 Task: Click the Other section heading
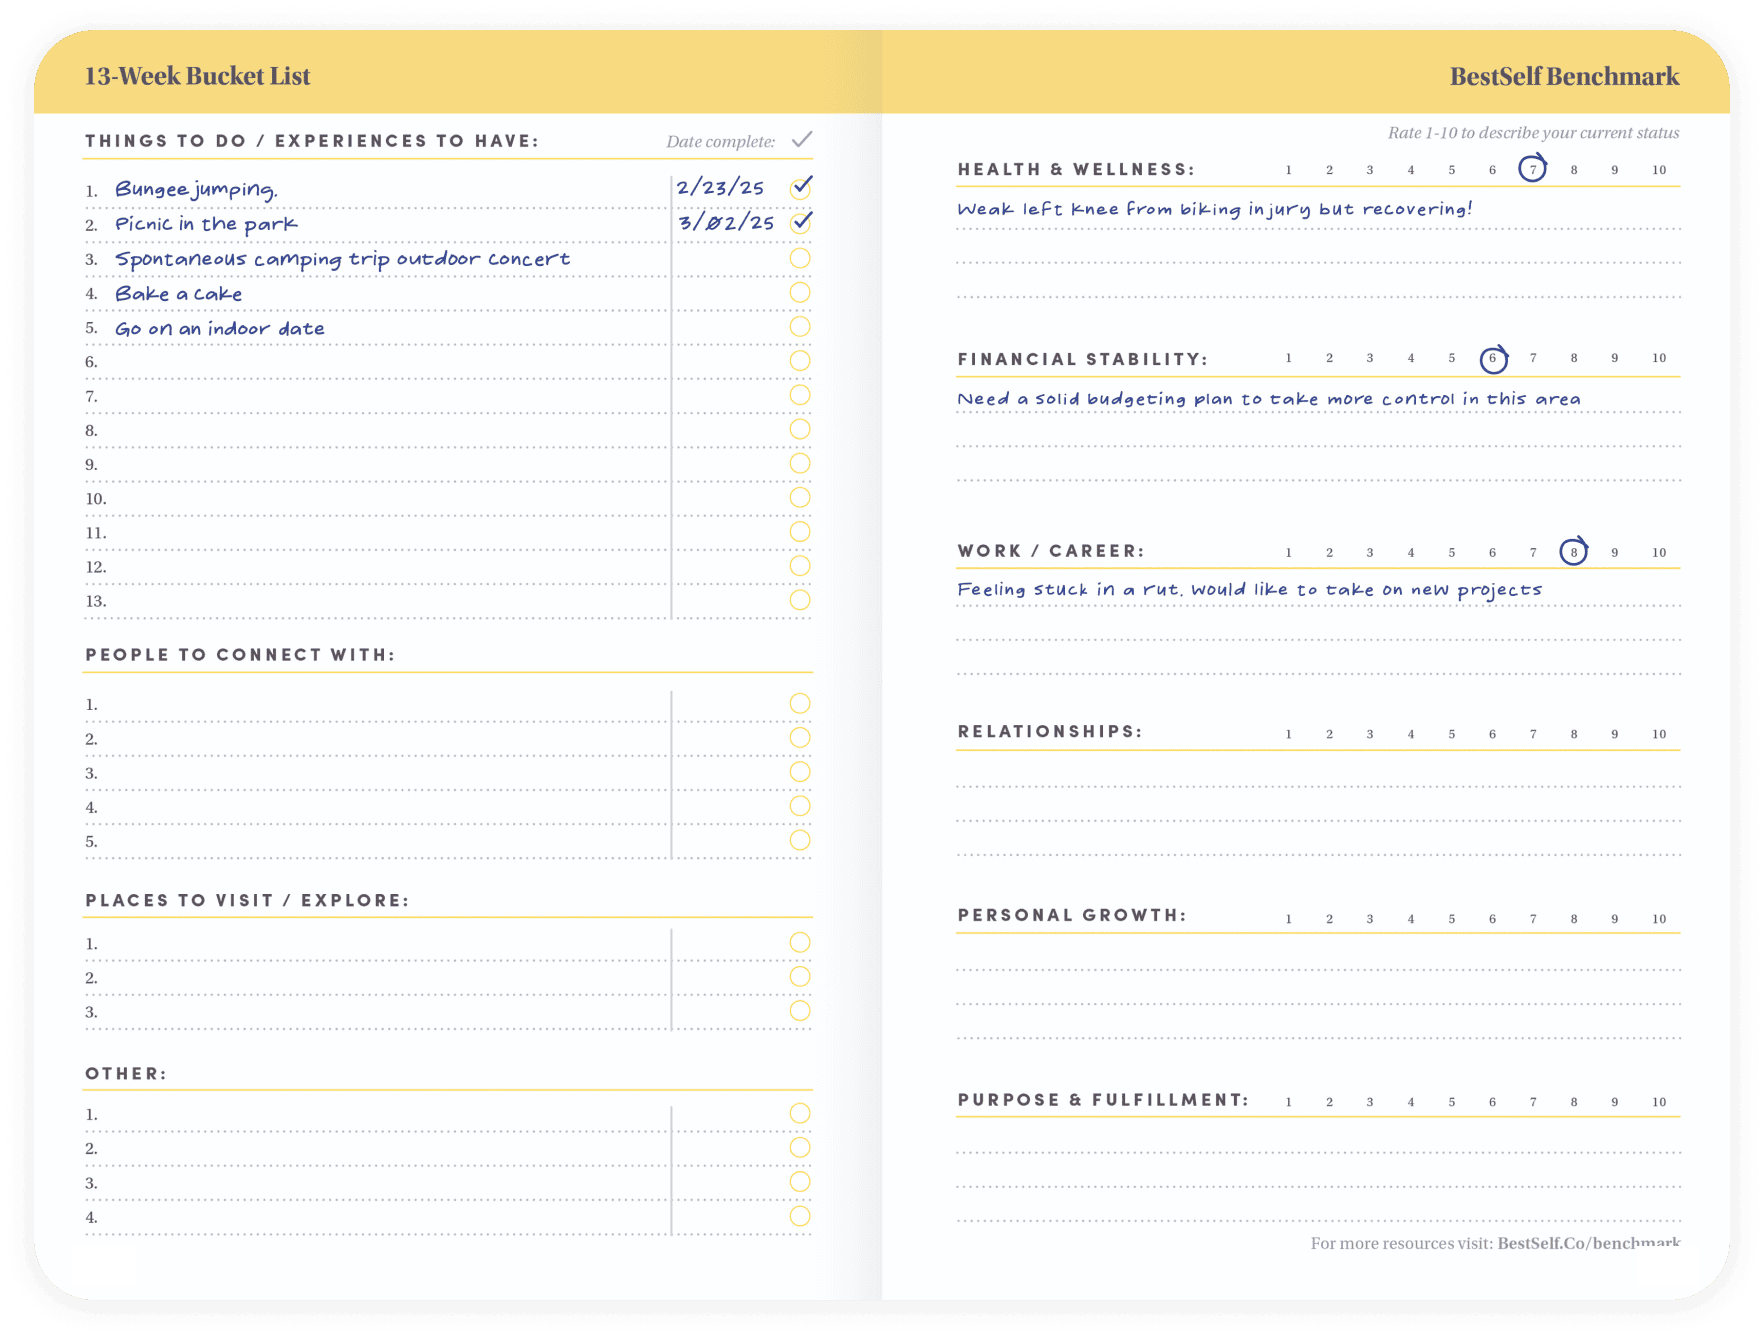(x=126, y=1073)
